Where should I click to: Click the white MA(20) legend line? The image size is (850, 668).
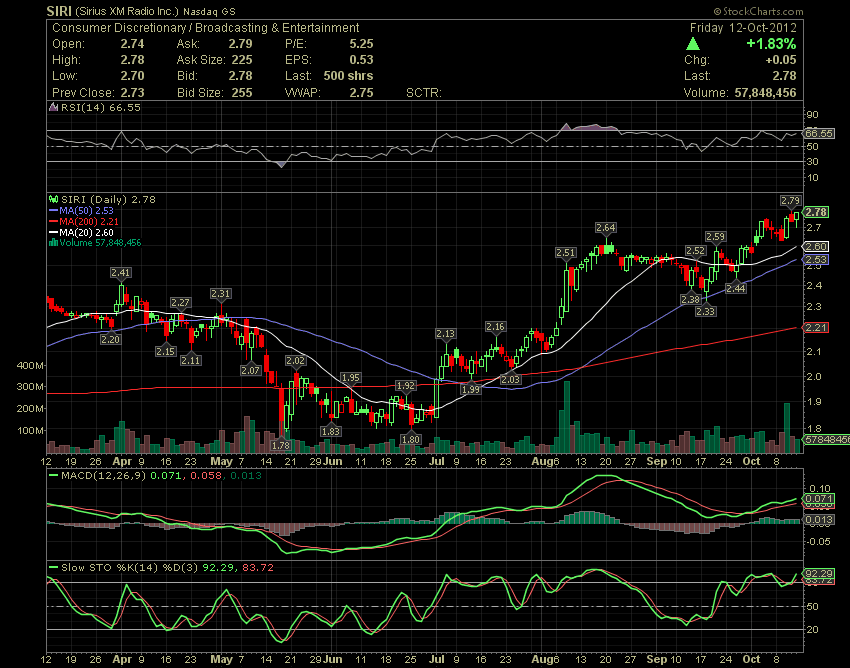click(53, 232)
